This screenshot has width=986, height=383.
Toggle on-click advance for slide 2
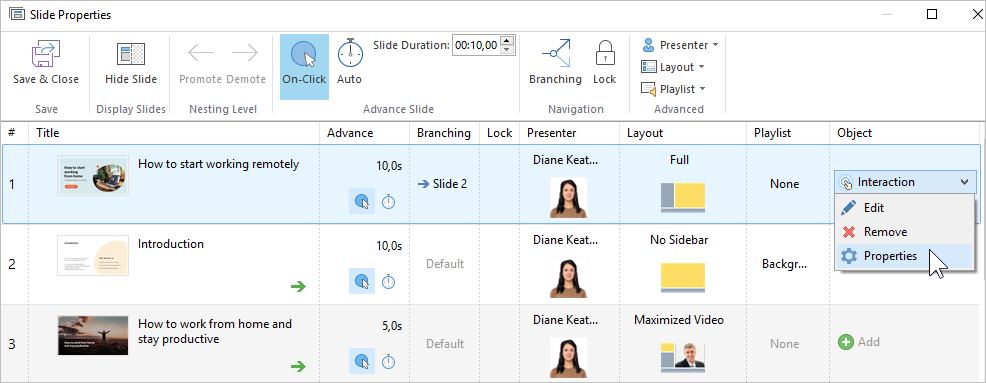click(362, 281)
